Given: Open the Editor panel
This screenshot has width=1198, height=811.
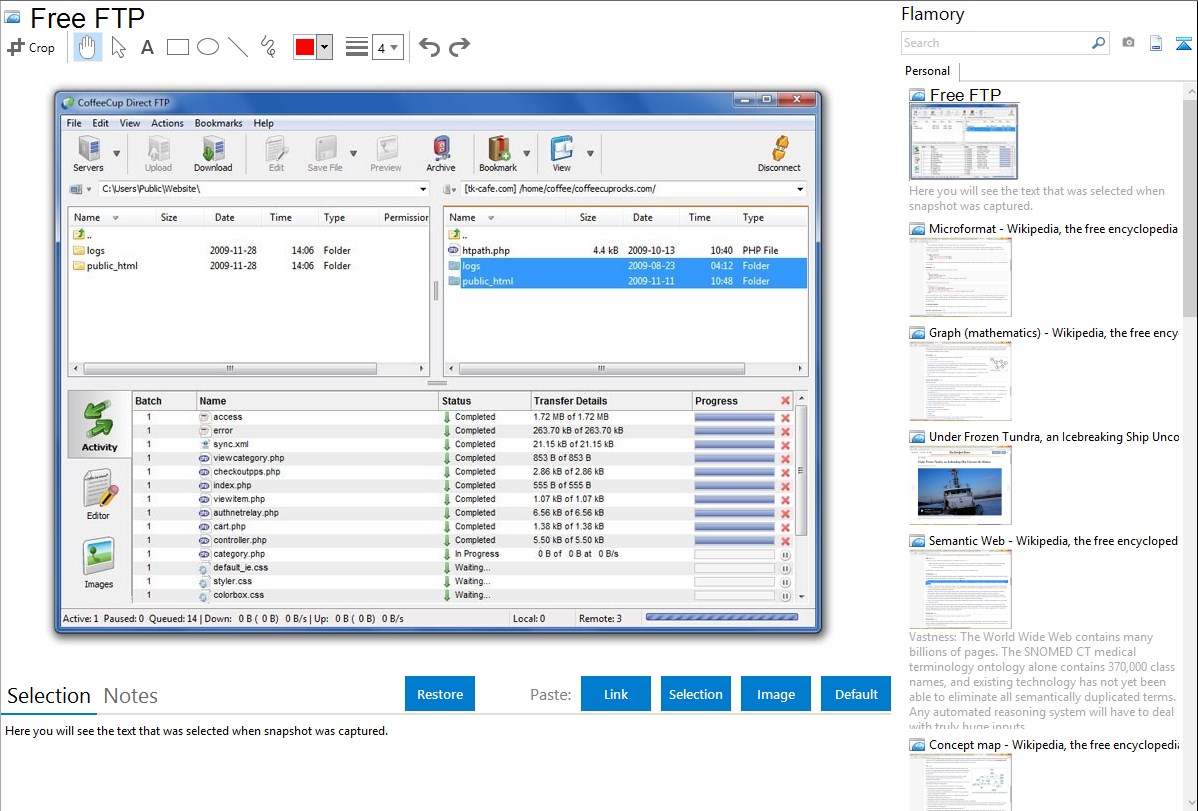Looking at the screenshot, I should 99,494.
